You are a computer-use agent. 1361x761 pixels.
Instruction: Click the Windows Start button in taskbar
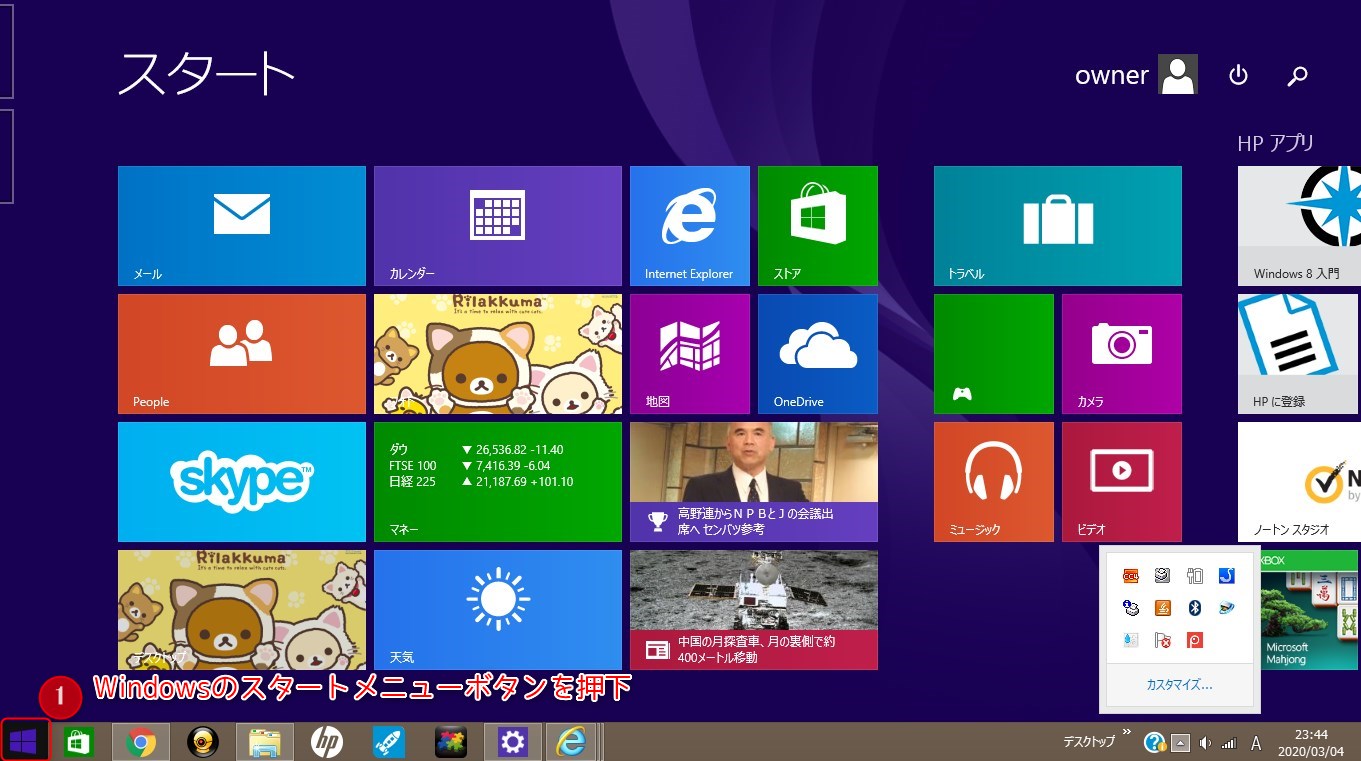click(24, 741)
